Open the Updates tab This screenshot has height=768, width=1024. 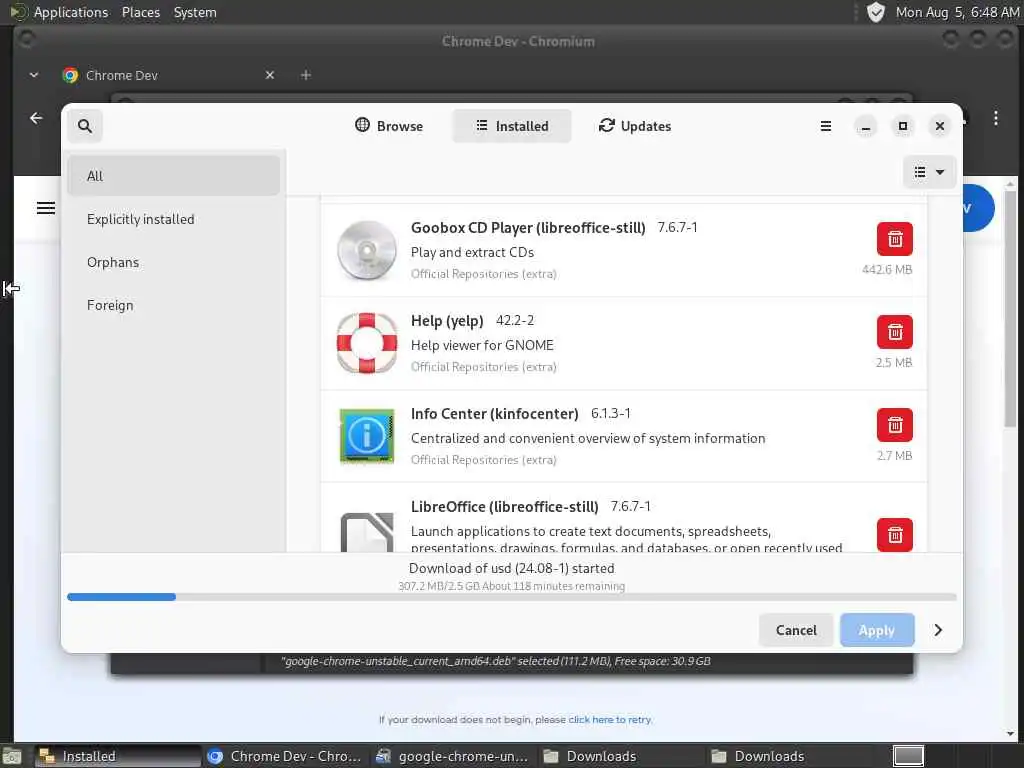click(x=635, y=126)
